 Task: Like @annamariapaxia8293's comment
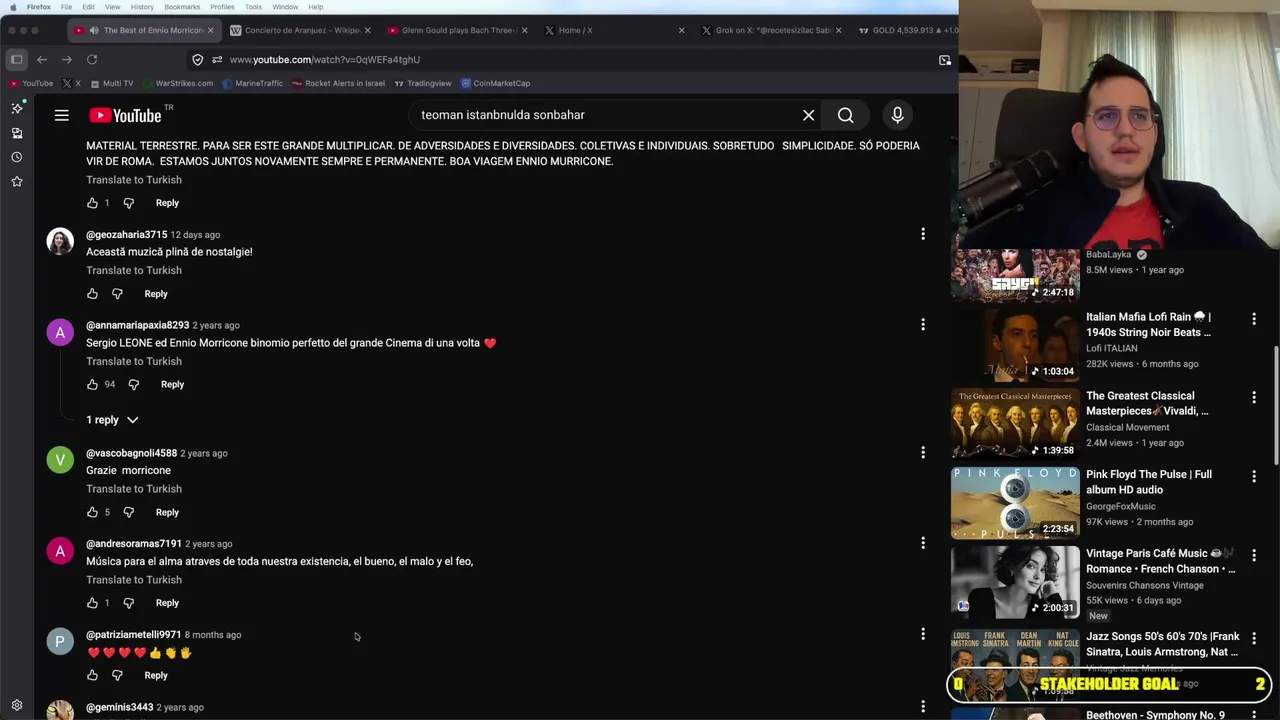tap(92, 384)
